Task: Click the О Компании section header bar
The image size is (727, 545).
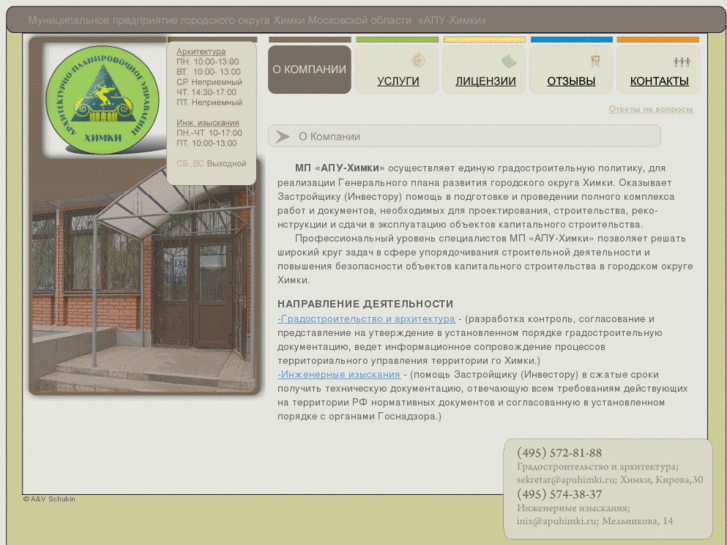Action: pos(464,136)
